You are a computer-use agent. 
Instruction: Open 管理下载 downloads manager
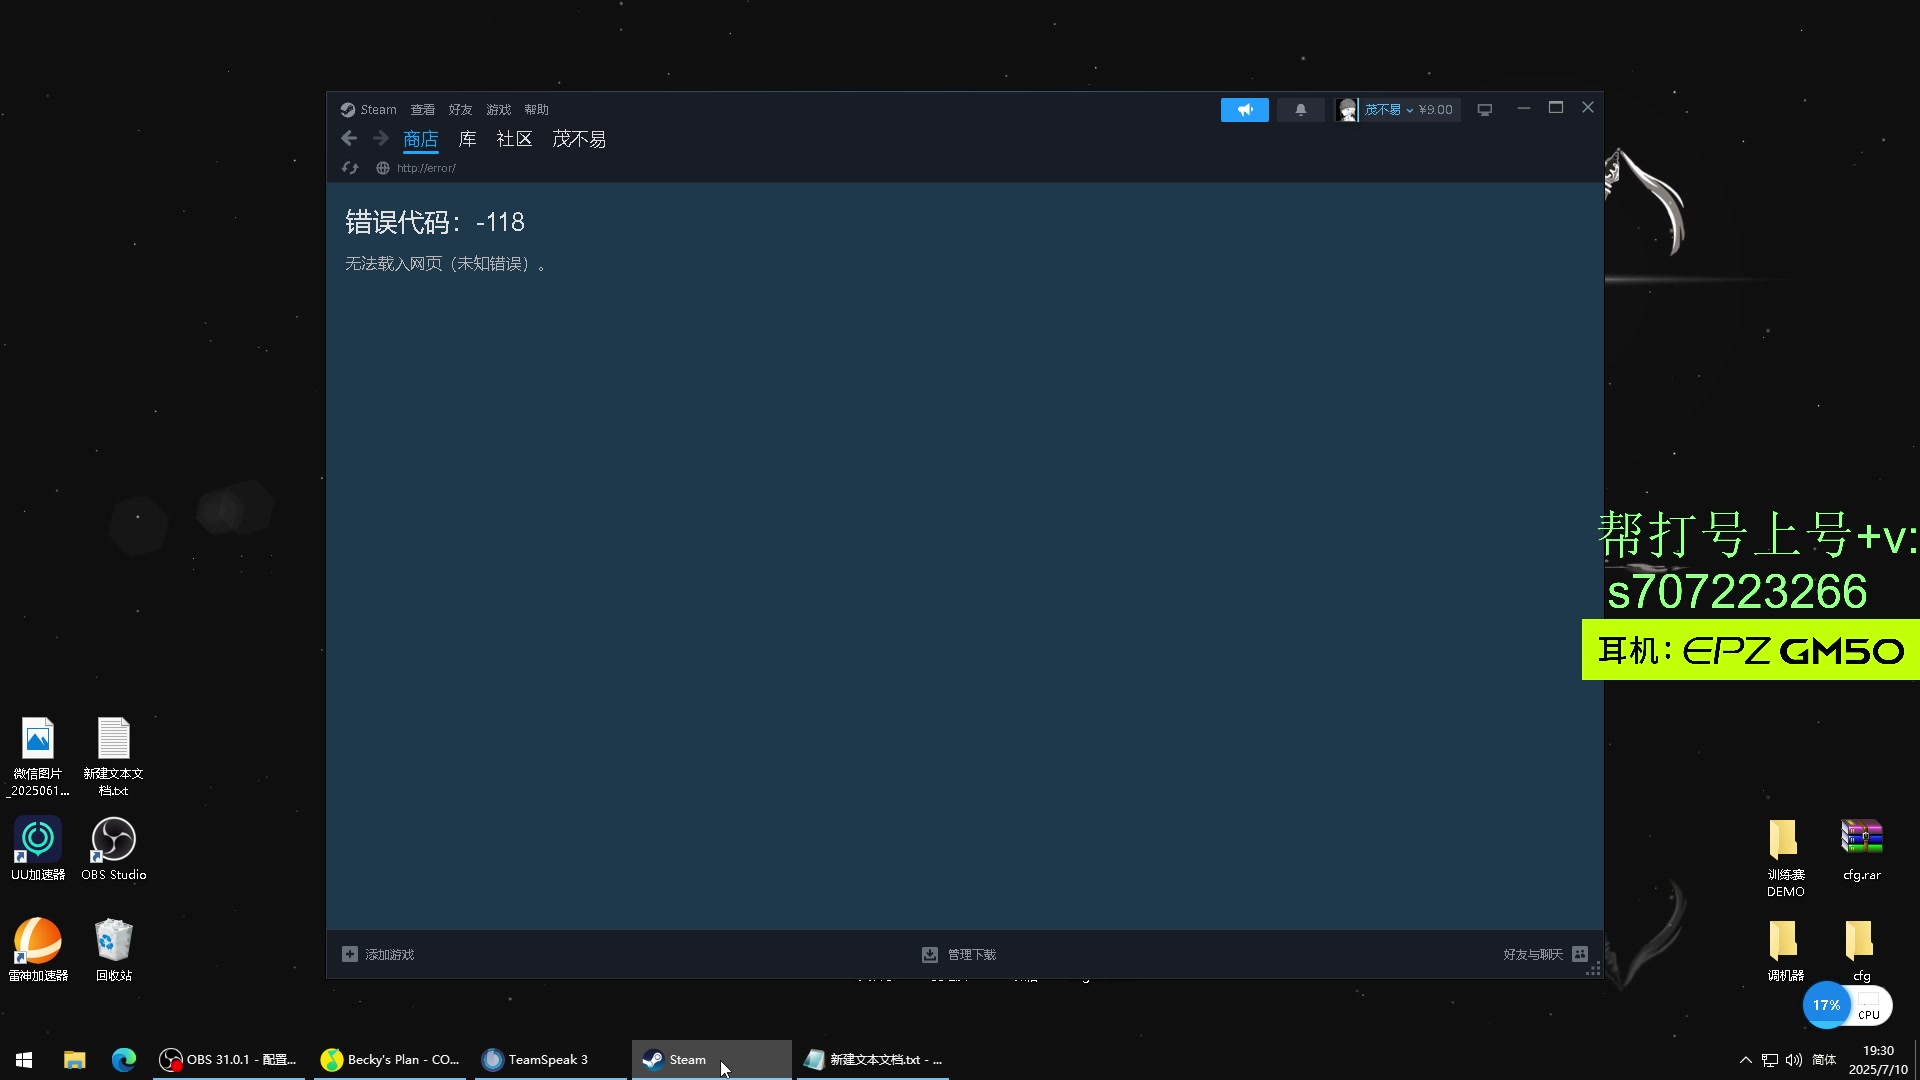pos(958,955)
